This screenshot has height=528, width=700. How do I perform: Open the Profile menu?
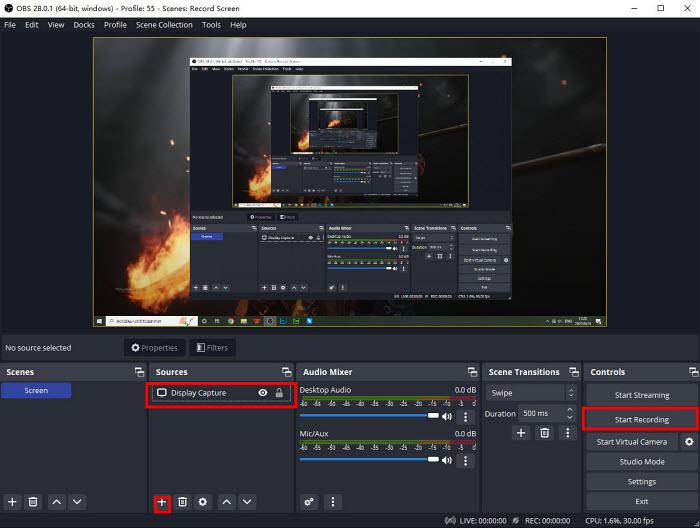pyautogui.click(x=115, y=25)
